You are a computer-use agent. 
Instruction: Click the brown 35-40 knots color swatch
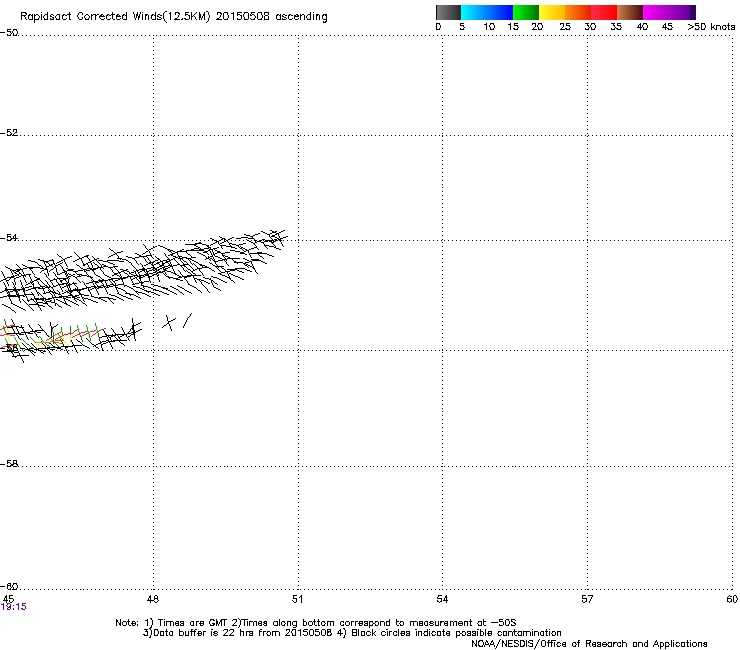[630, 12]
